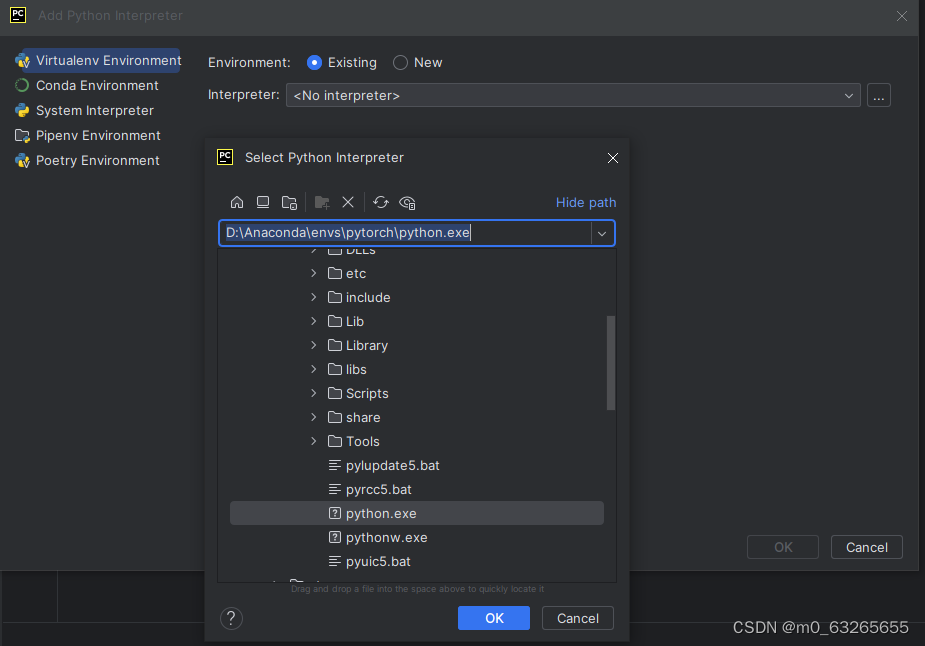Expand the etc folder chevron

point(314,273)
